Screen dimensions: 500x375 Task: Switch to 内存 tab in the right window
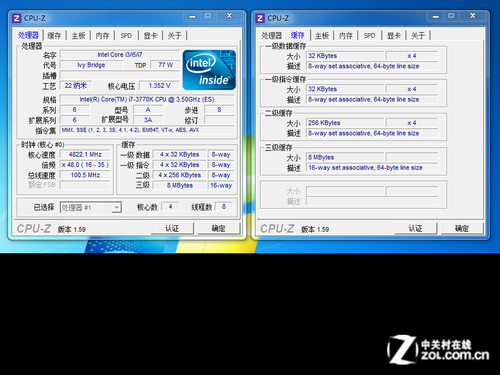346,36
